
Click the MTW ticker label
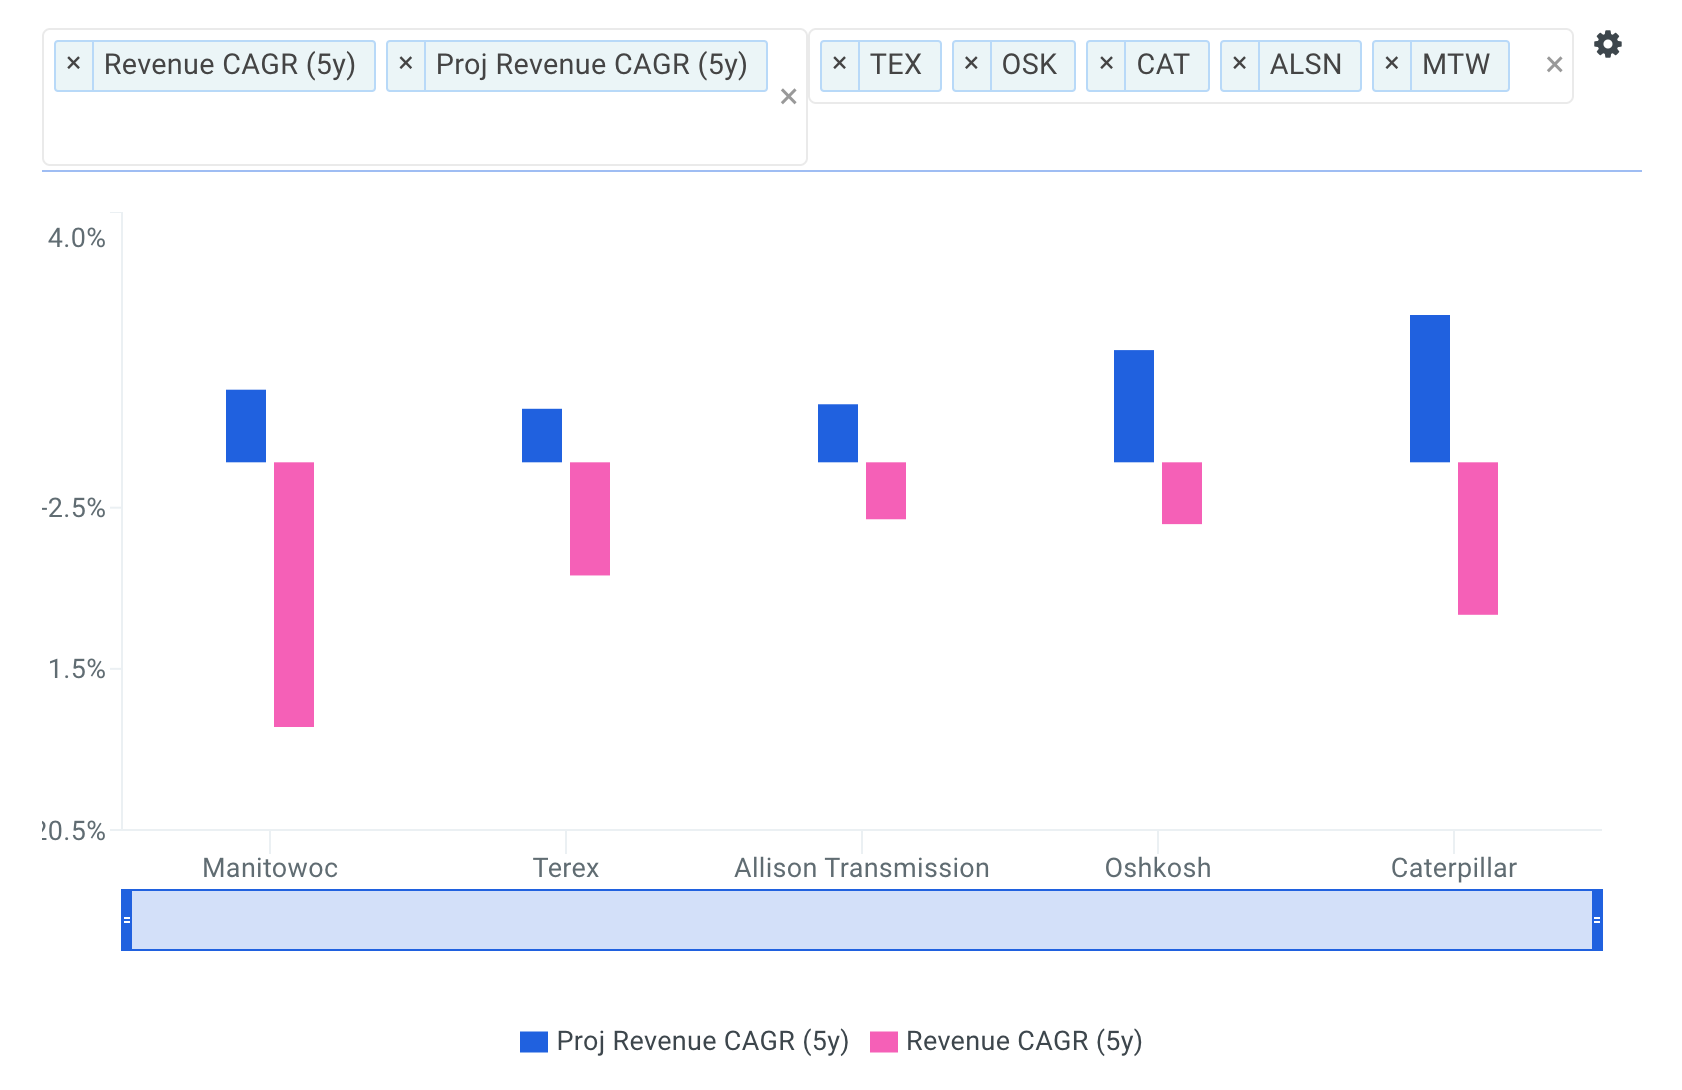tap(1456, 65)
